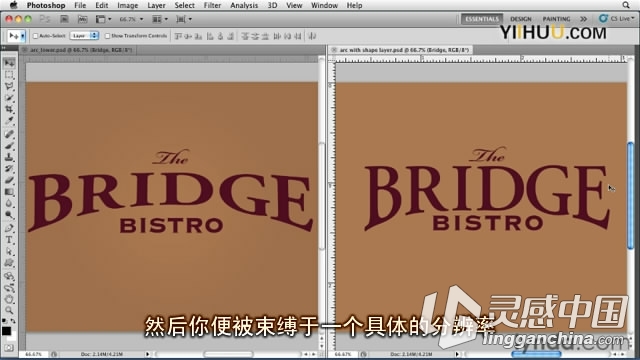Open the Apple menu

click(x=13, y=5)
